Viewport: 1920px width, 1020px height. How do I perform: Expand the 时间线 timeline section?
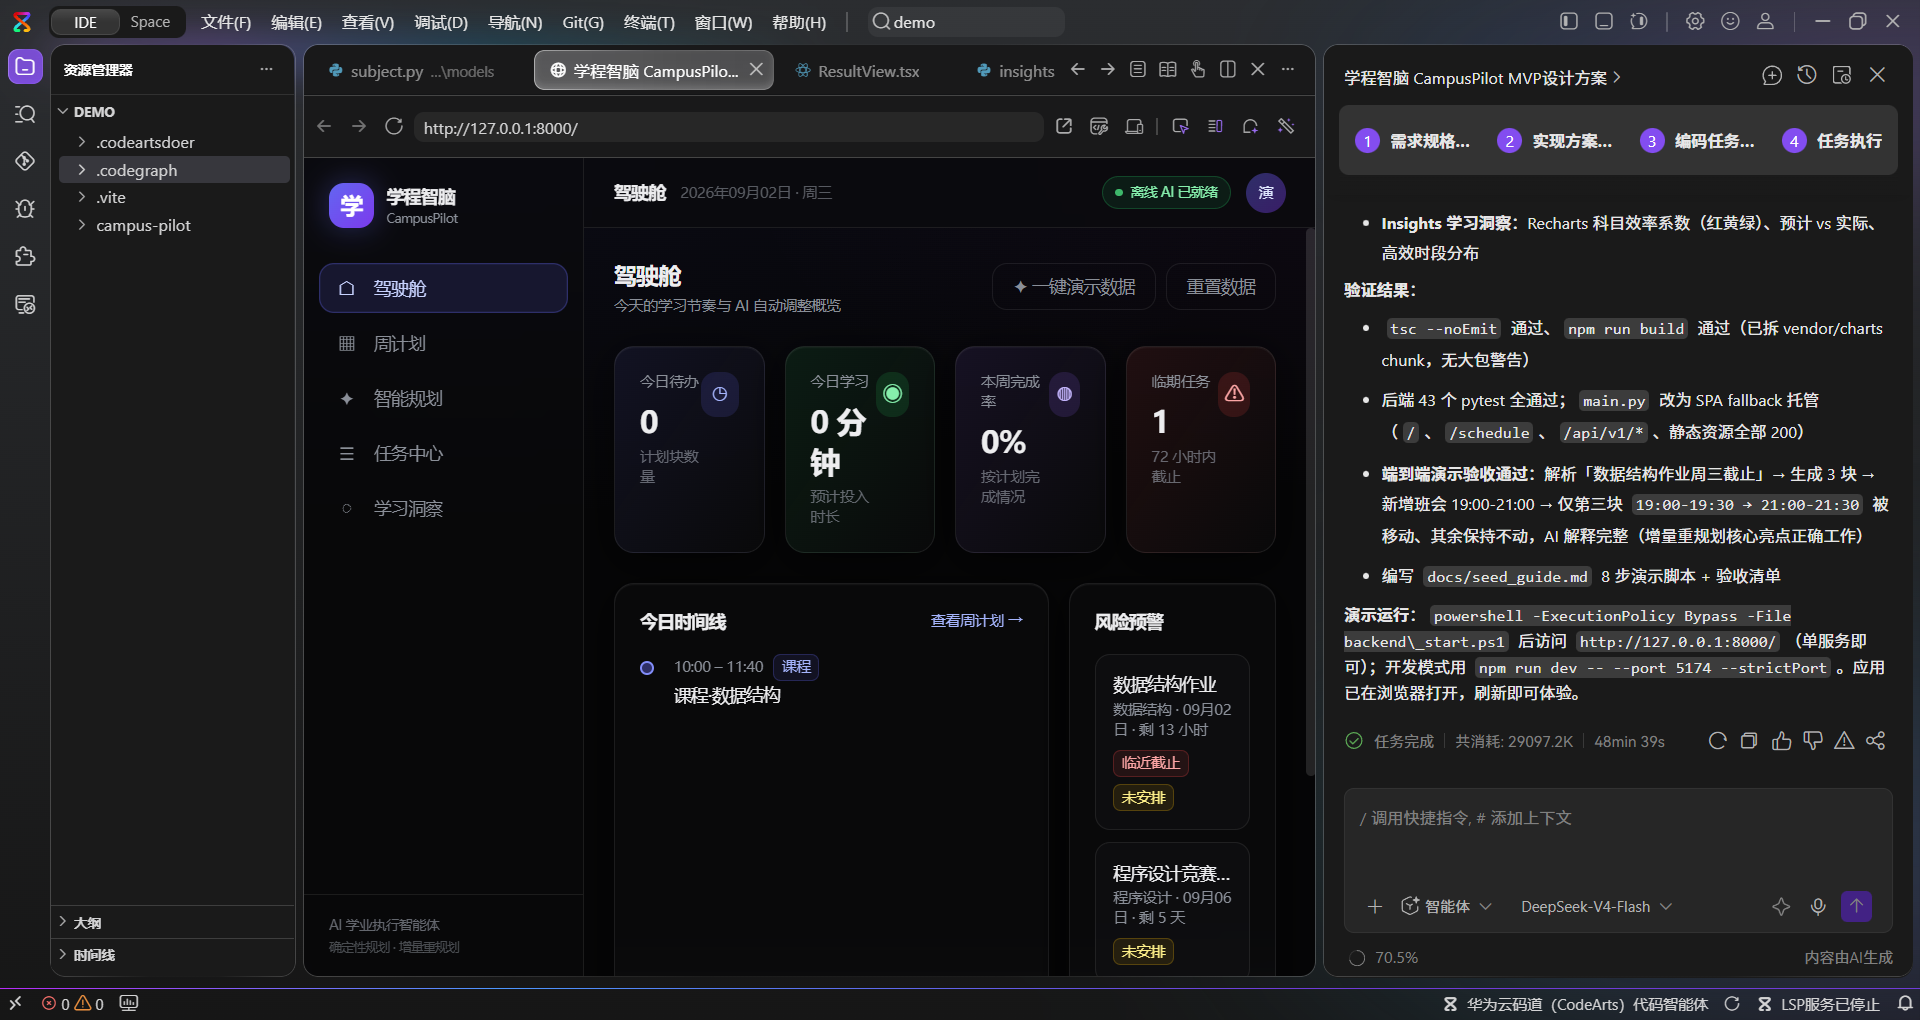[x=172, y=955]
